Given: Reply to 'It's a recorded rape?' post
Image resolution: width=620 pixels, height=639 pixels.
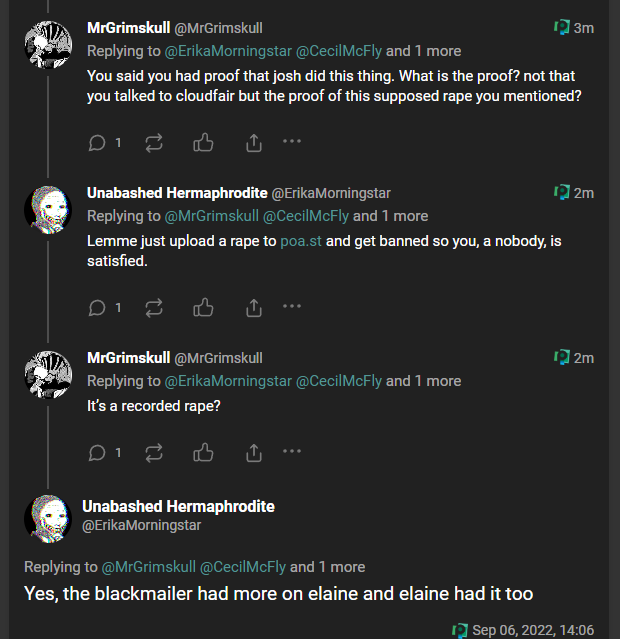Looking at the screenshot, I should tap(97, 453).
